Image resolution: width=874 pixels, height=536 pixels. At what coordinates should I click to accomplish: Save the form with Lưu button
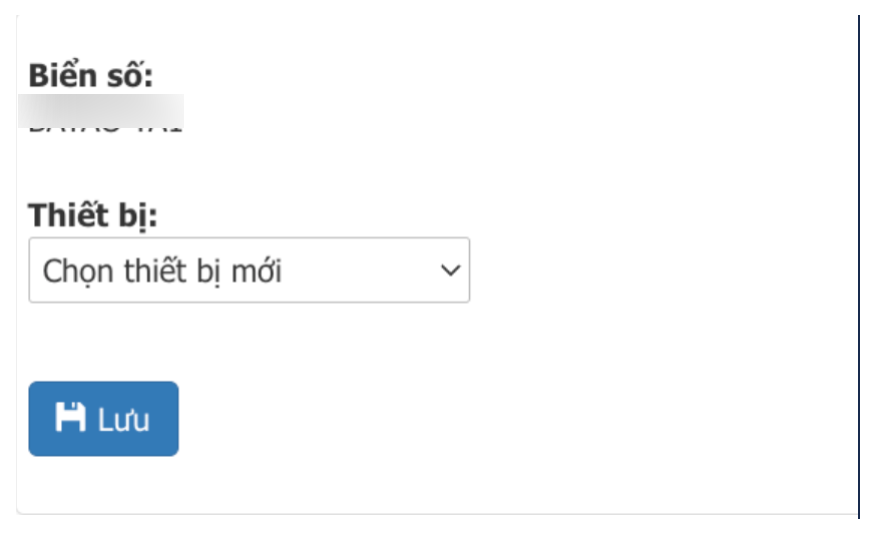pyautogui.click(x=104, y=419)
